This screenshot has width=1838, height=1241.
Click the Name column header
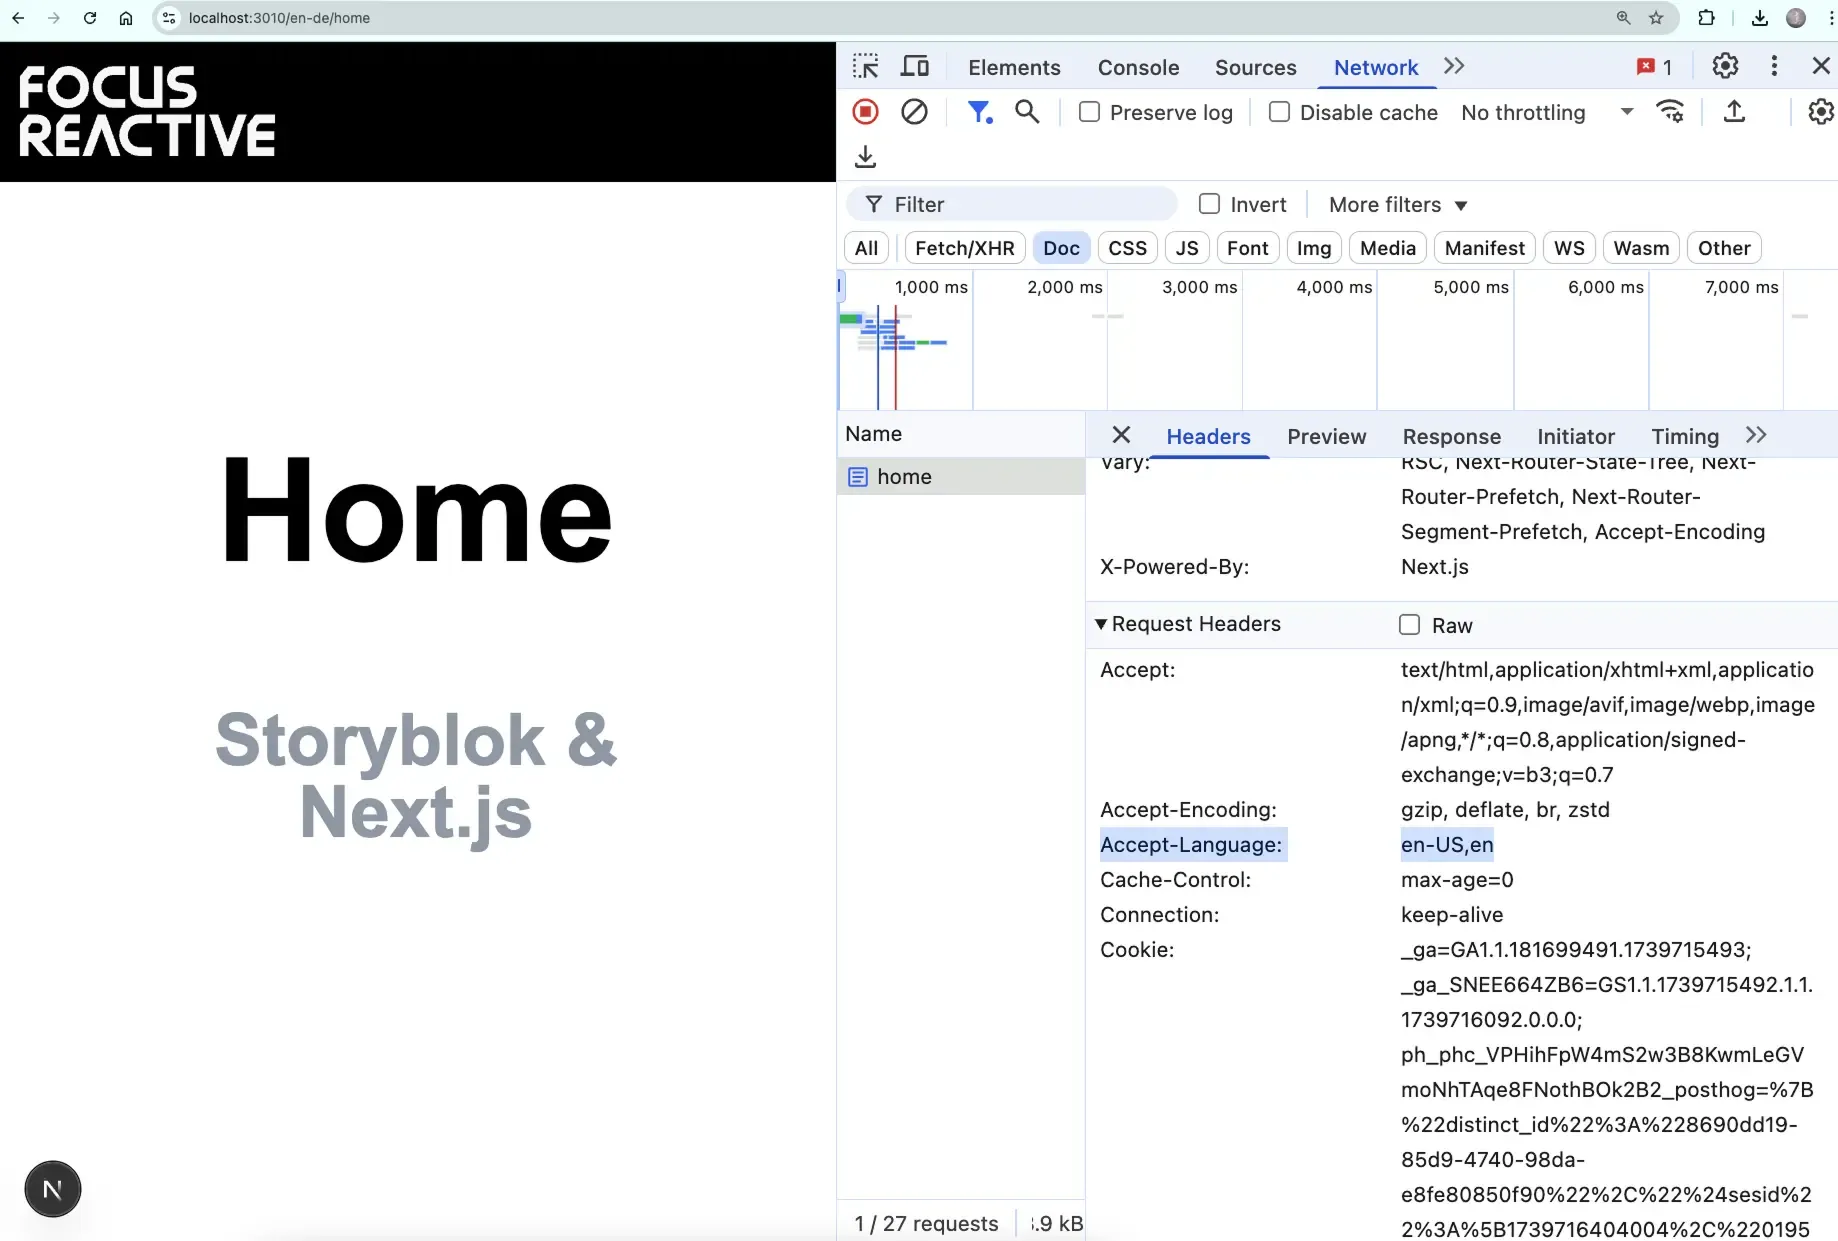click(961, 434)
